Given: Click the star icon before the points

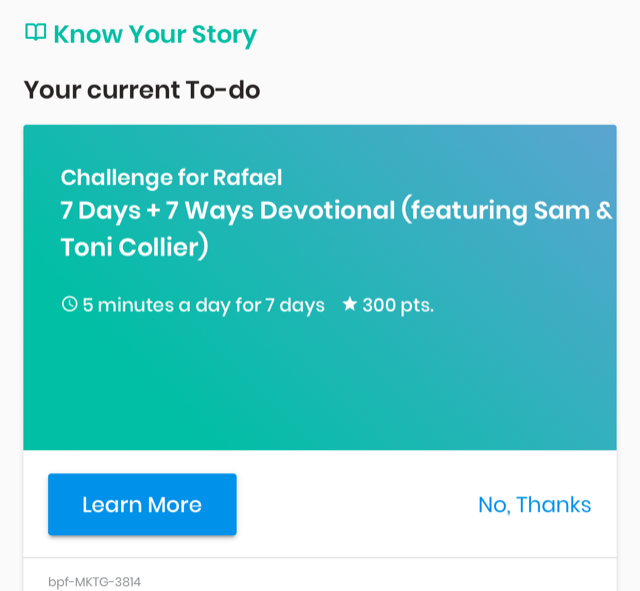Looking at the screenshot, I should pyautogui.click(x=349, y=304).
